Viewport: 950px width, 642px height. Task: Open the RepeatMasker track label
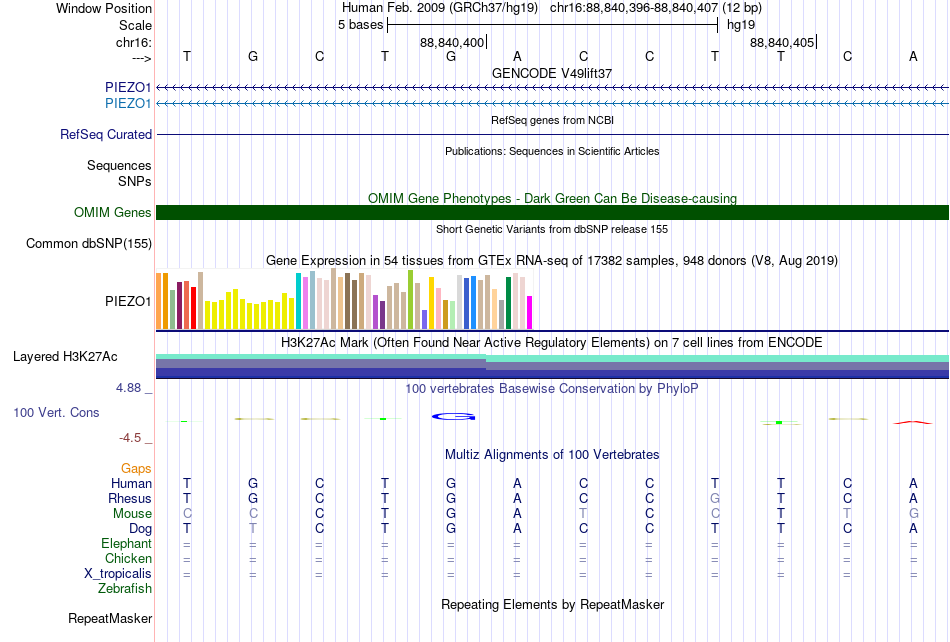pos(110,618)
